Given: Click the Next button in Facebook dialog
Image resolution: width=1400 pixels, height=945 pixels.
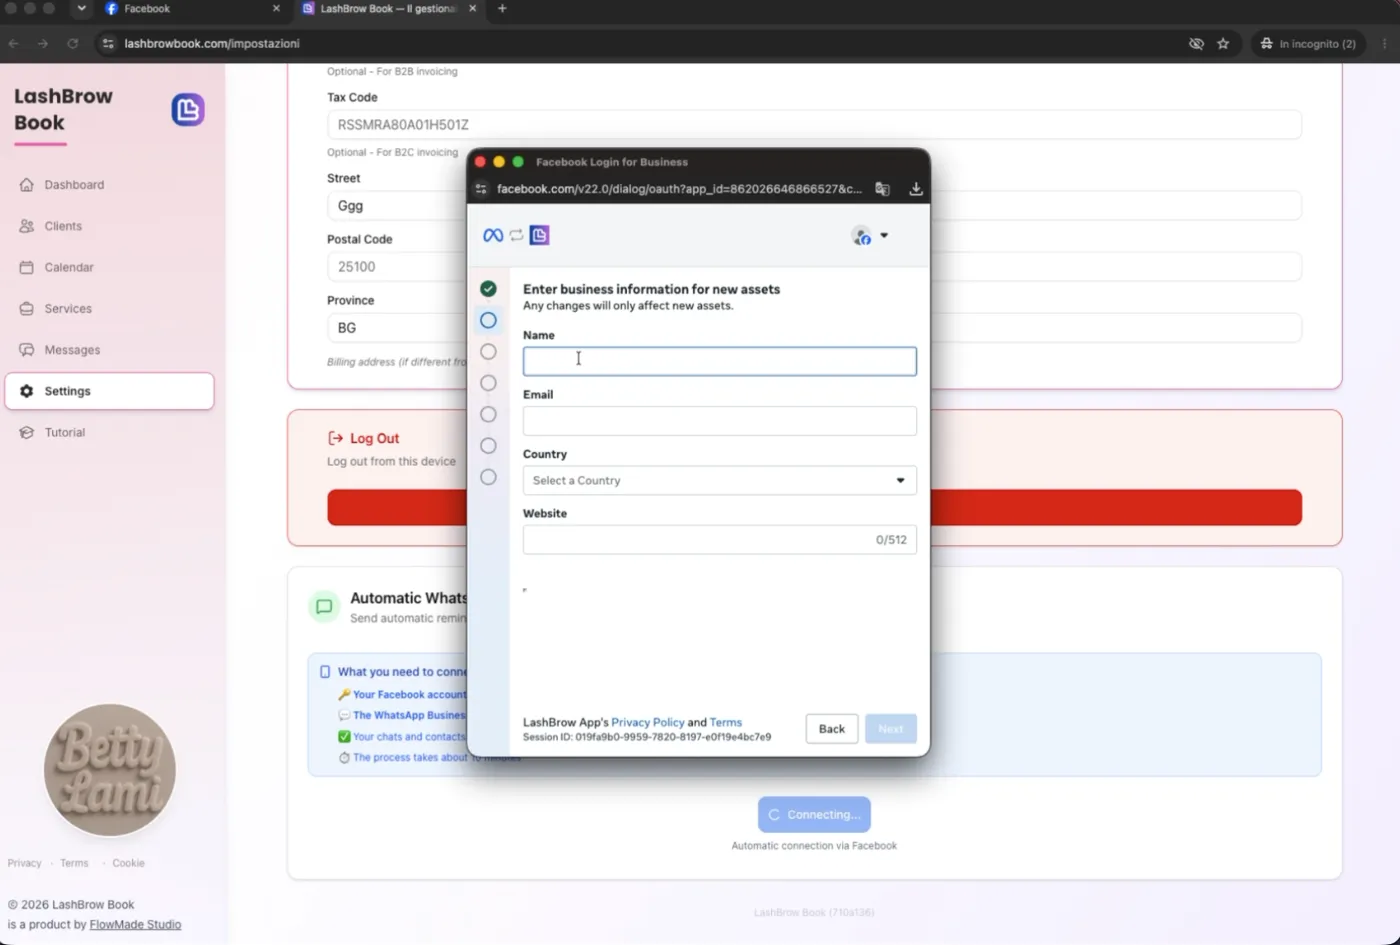Looking at the screenshot, I should click(x=891, y=729).
